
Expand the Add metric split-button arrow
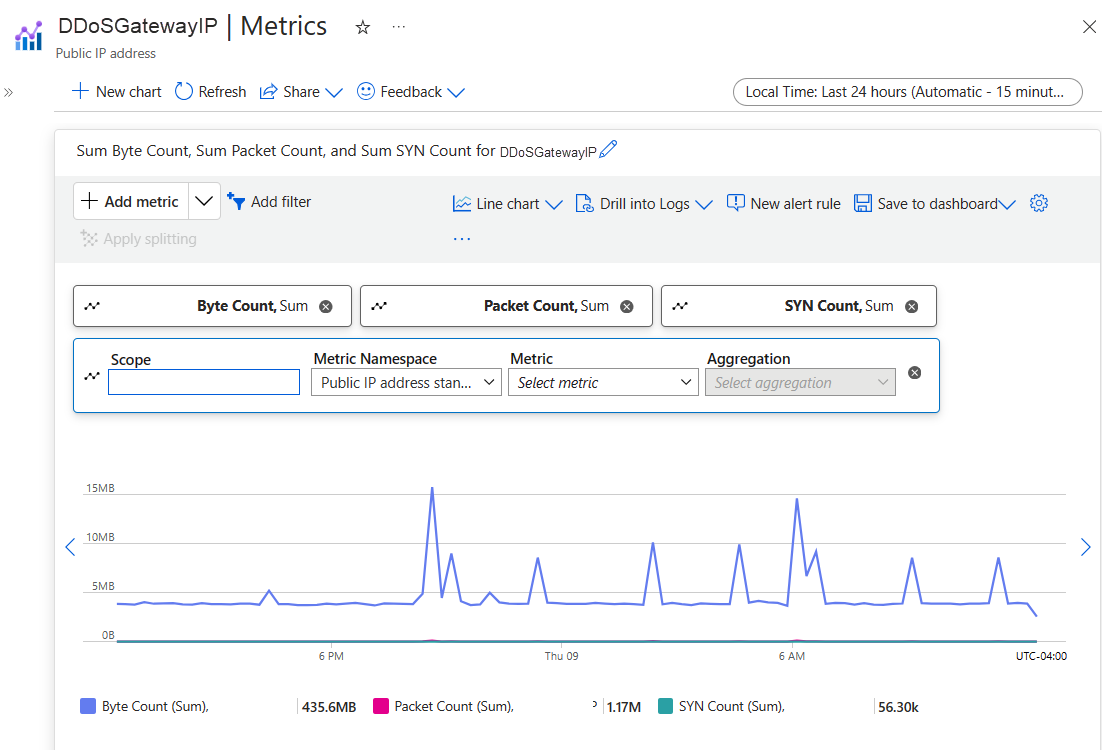204,202
